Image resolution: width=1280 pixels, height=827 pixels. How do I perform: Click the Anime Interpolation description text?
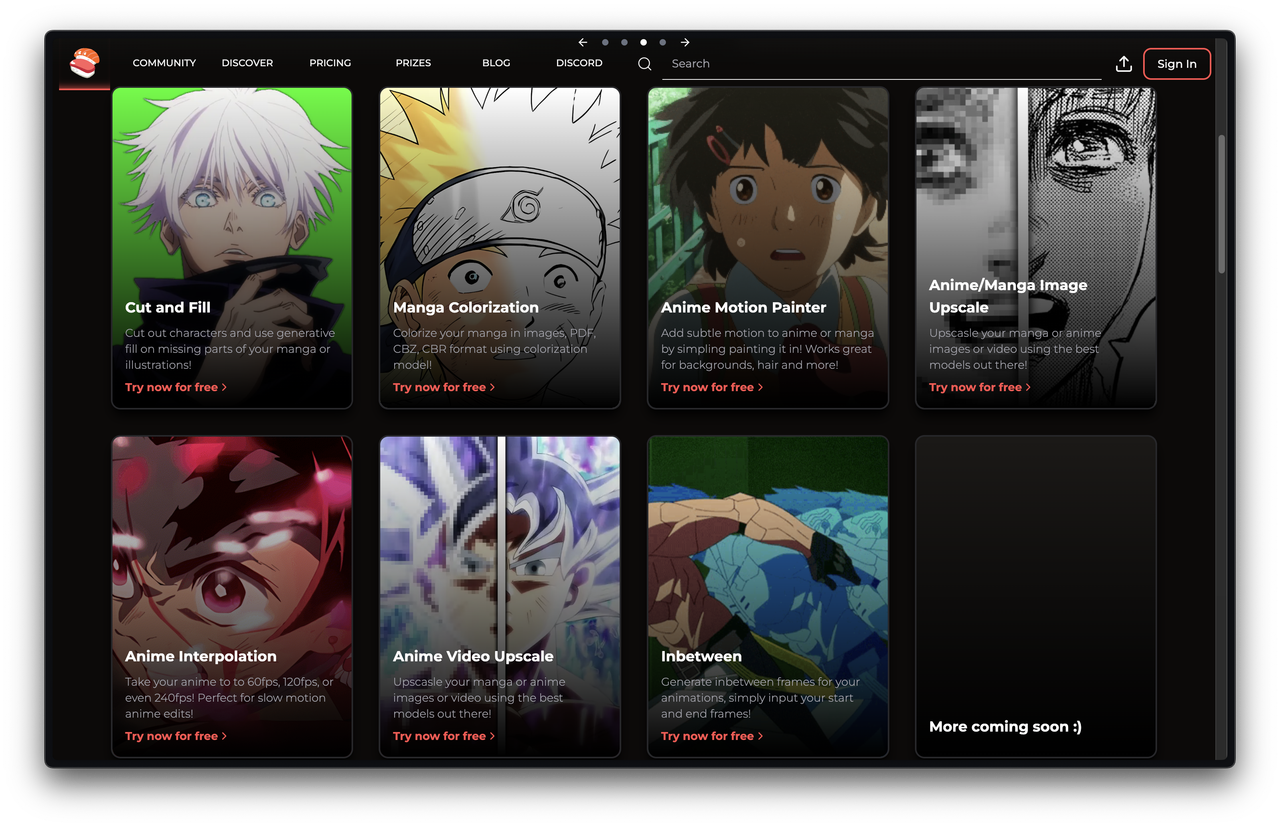pyautogui.click(x=229, y=698)
